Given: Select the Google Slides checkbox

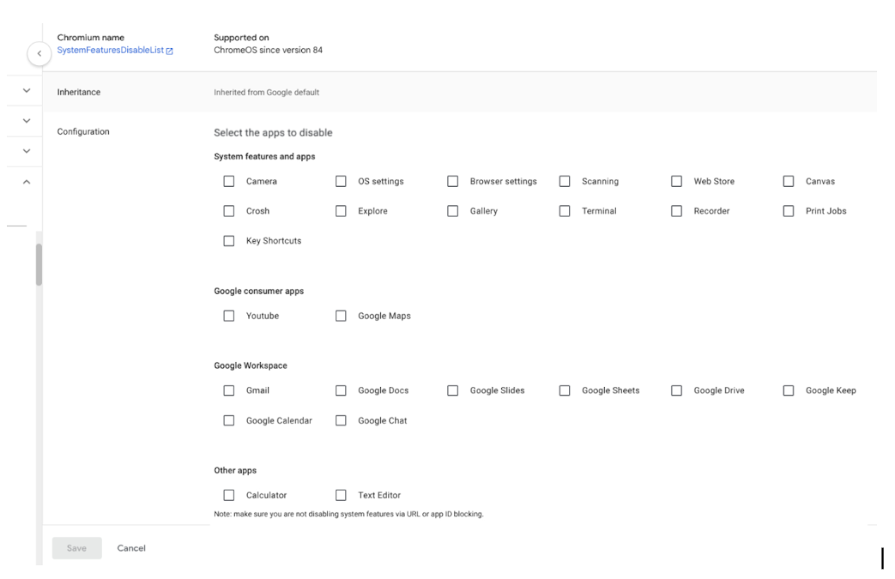Looking at the screenshot, I should (453, 391).
